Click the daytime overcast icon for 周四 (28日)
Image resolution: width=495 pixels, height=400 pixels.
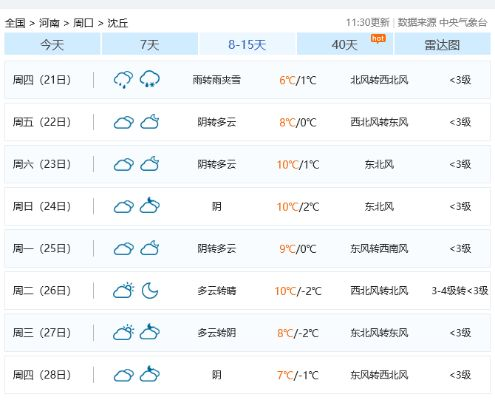pyautogui.click(x=124, y=375)
